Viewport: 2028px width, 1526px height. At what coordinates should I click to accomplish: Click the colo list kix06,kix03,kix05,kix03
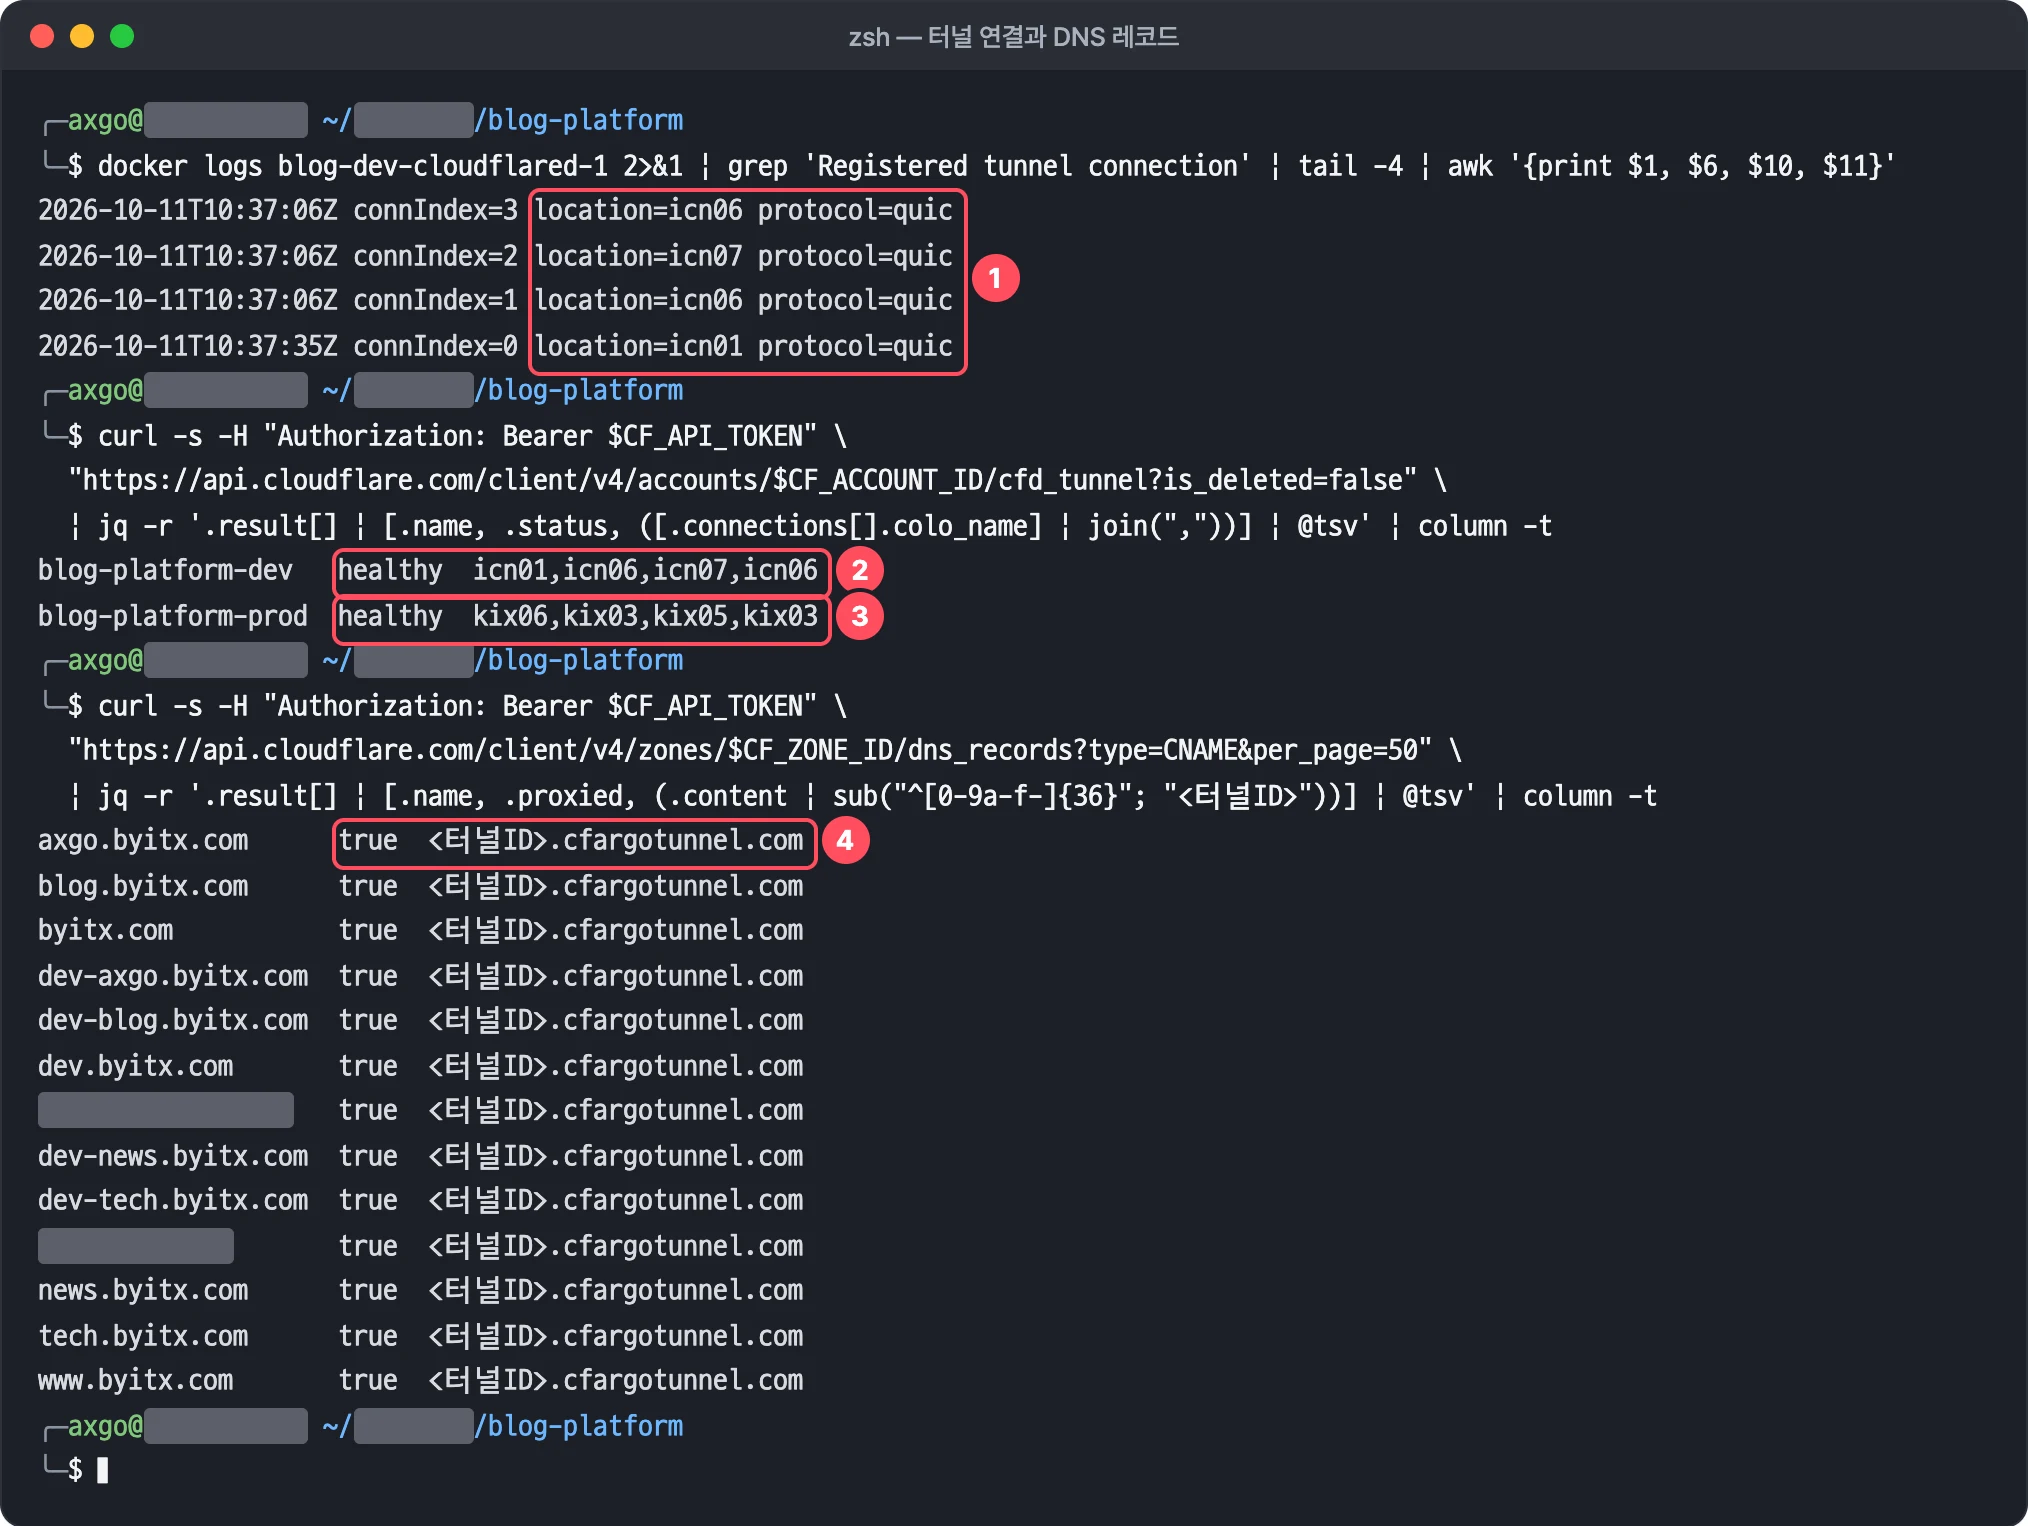pos(645,616)
